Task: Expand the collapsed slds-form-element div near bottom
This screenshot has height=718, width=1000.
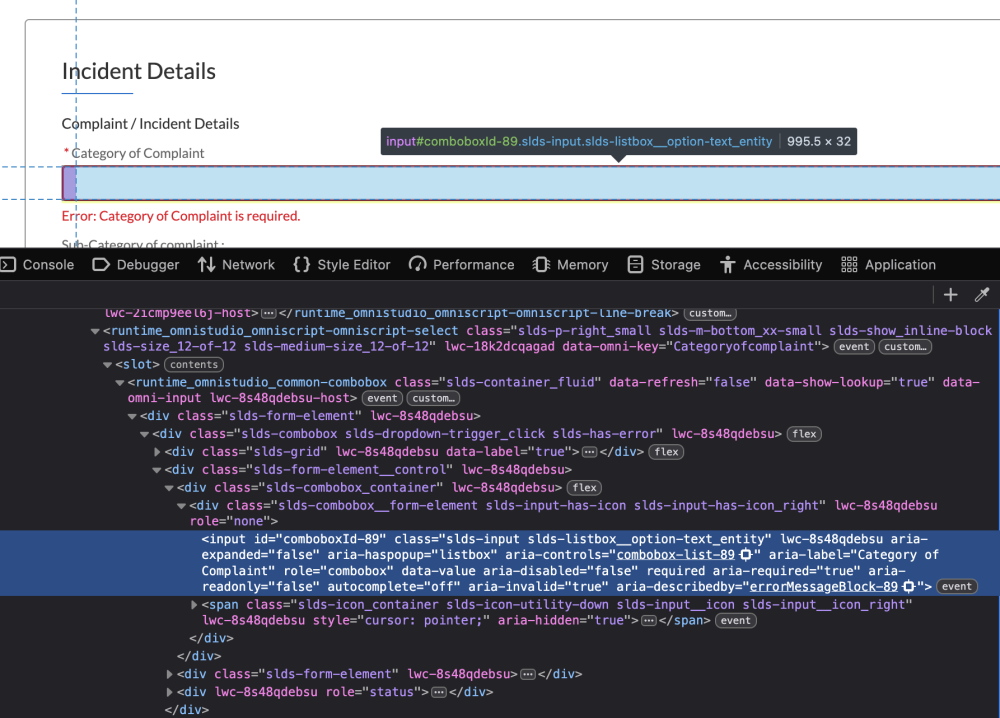Action: [169, 674]
